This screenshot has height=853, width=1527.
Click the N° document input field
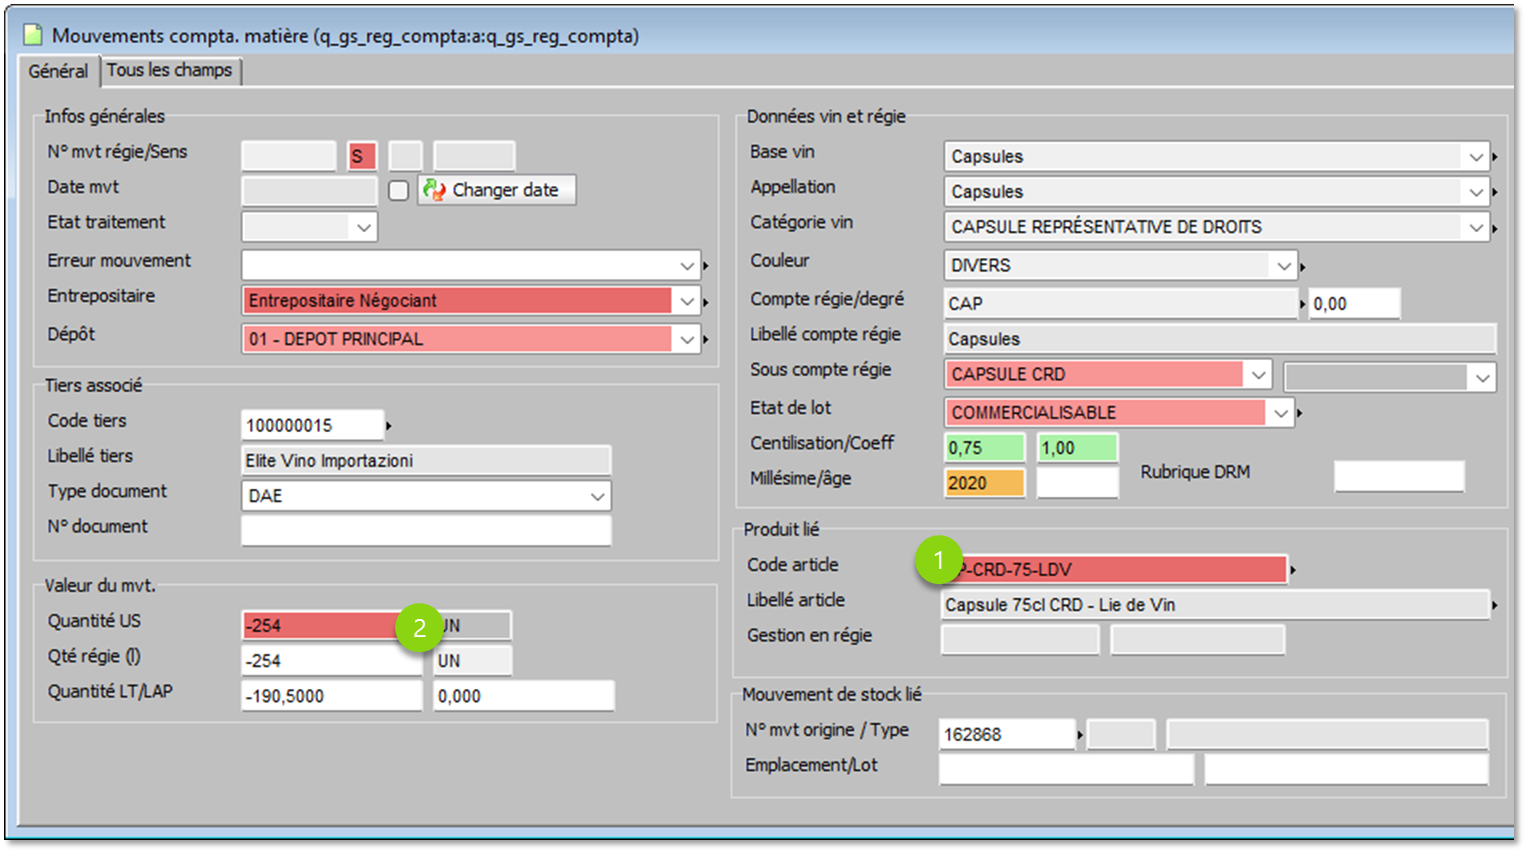pos(426,531)
